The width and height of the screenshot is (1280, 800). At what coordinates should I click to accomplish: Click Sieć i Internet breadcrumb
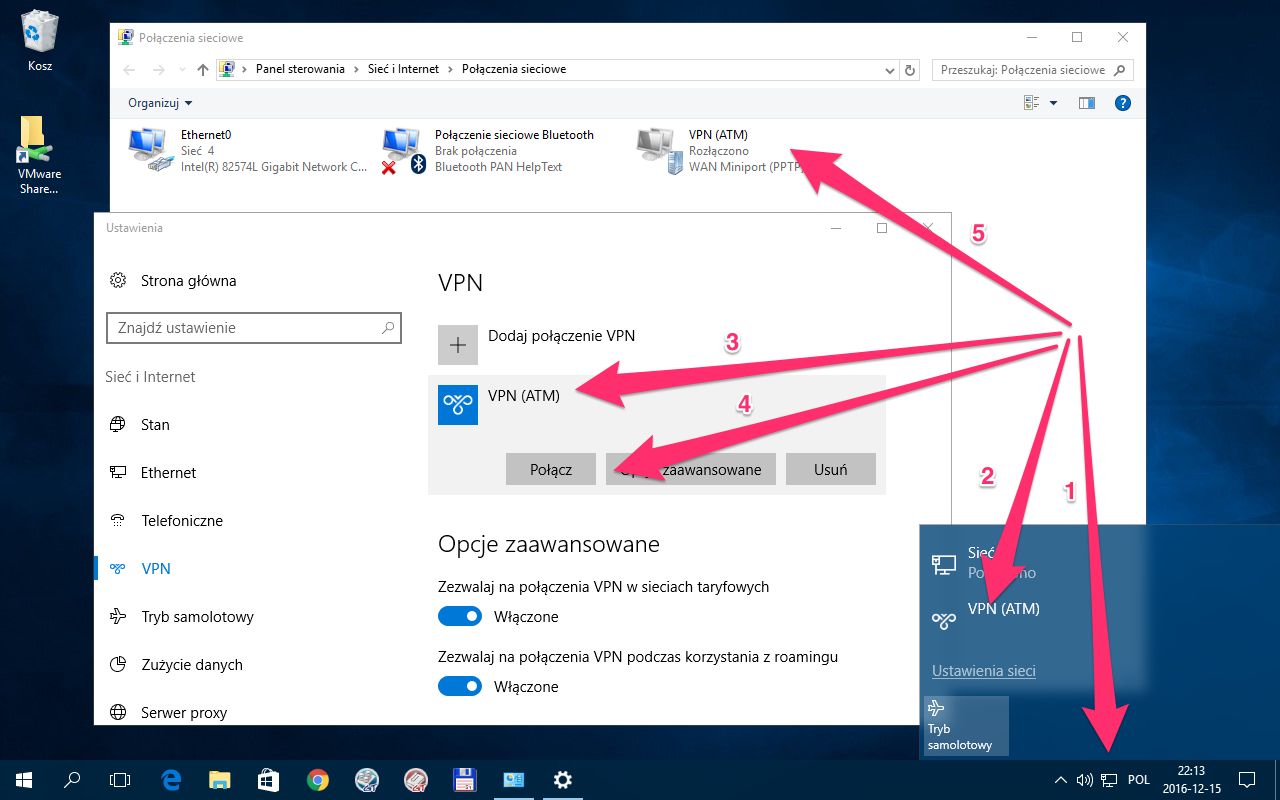[x=404, y=70]
